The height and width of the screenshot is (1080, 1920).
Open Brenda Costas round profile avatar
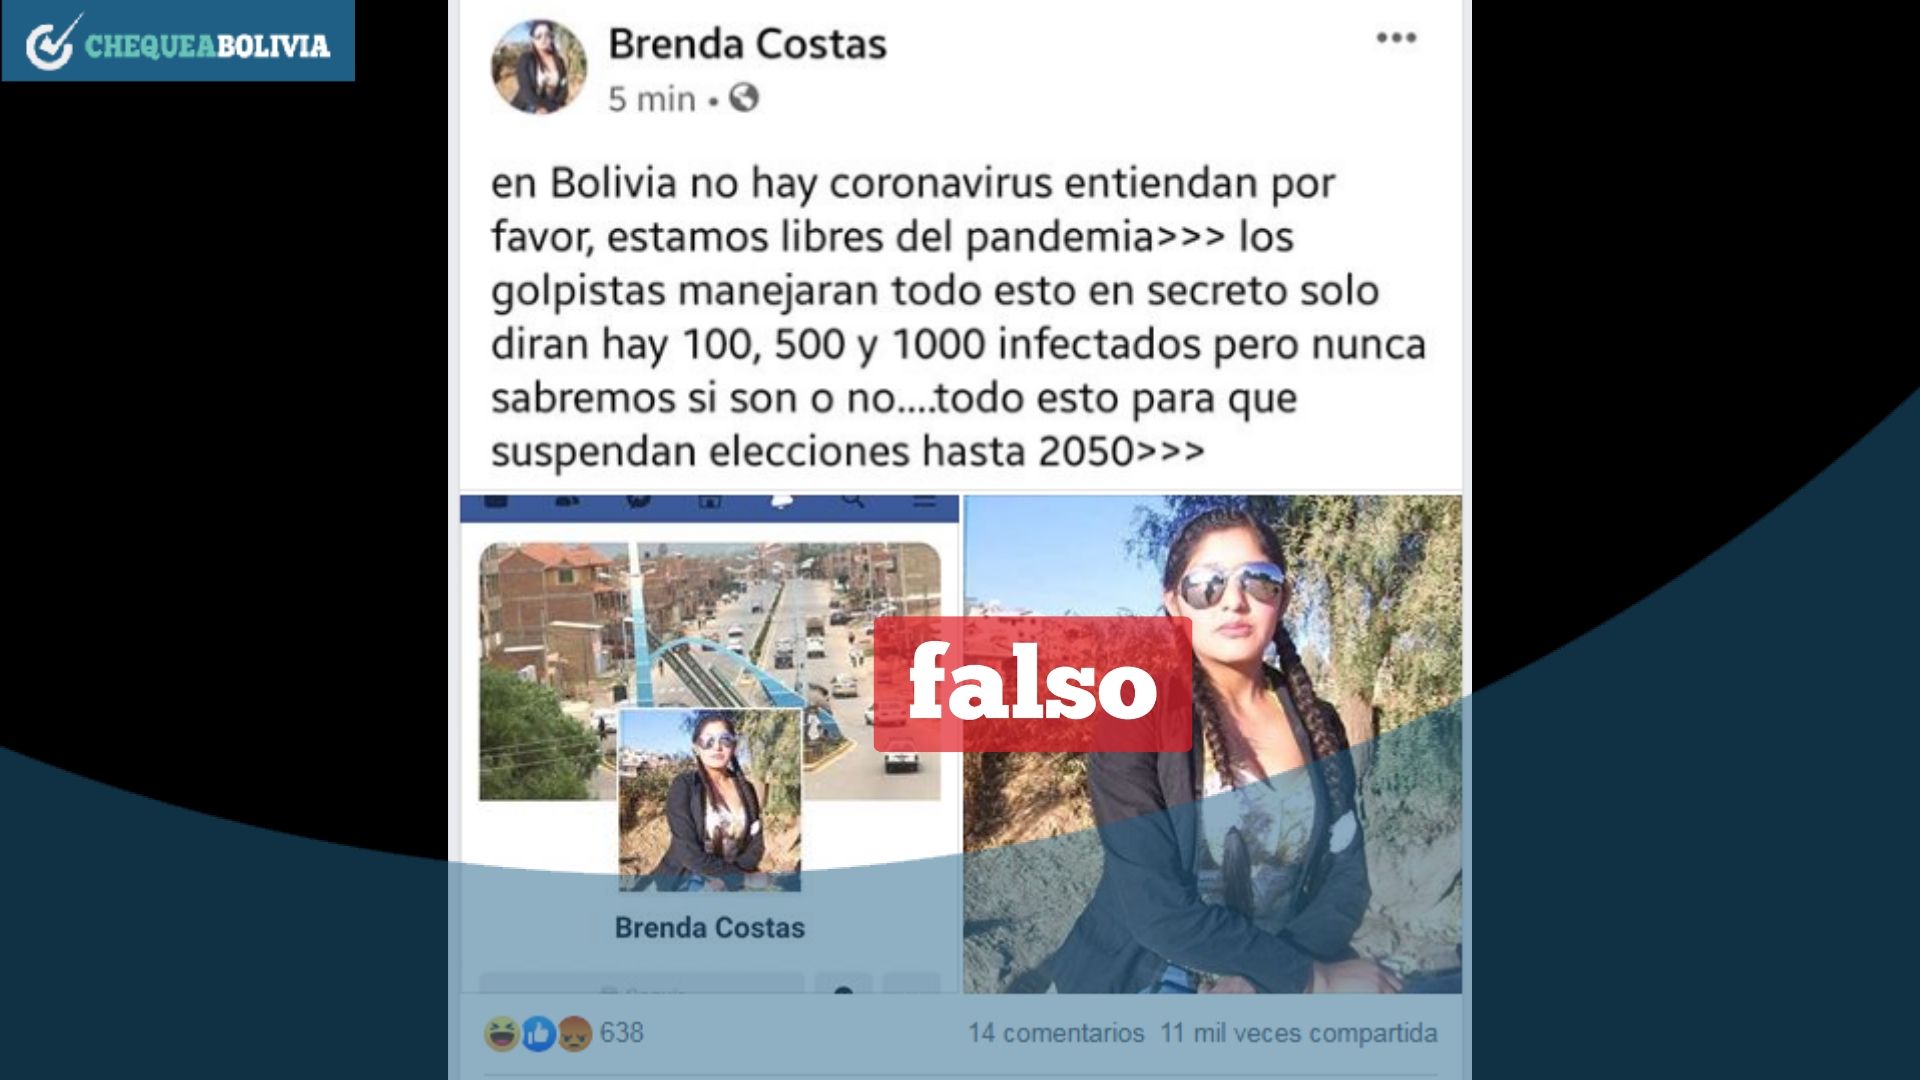click(x=539, y=66)
